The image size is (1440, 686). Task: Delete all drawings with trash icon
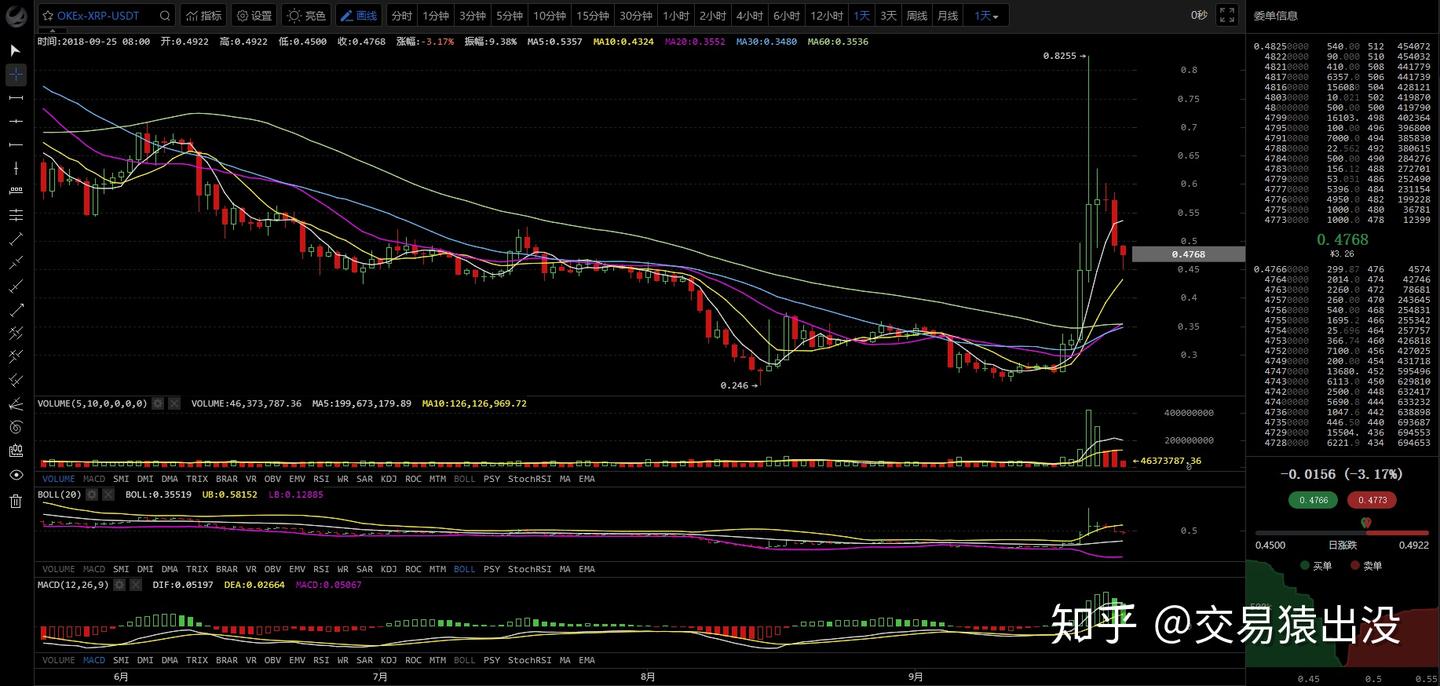[15, 500]
